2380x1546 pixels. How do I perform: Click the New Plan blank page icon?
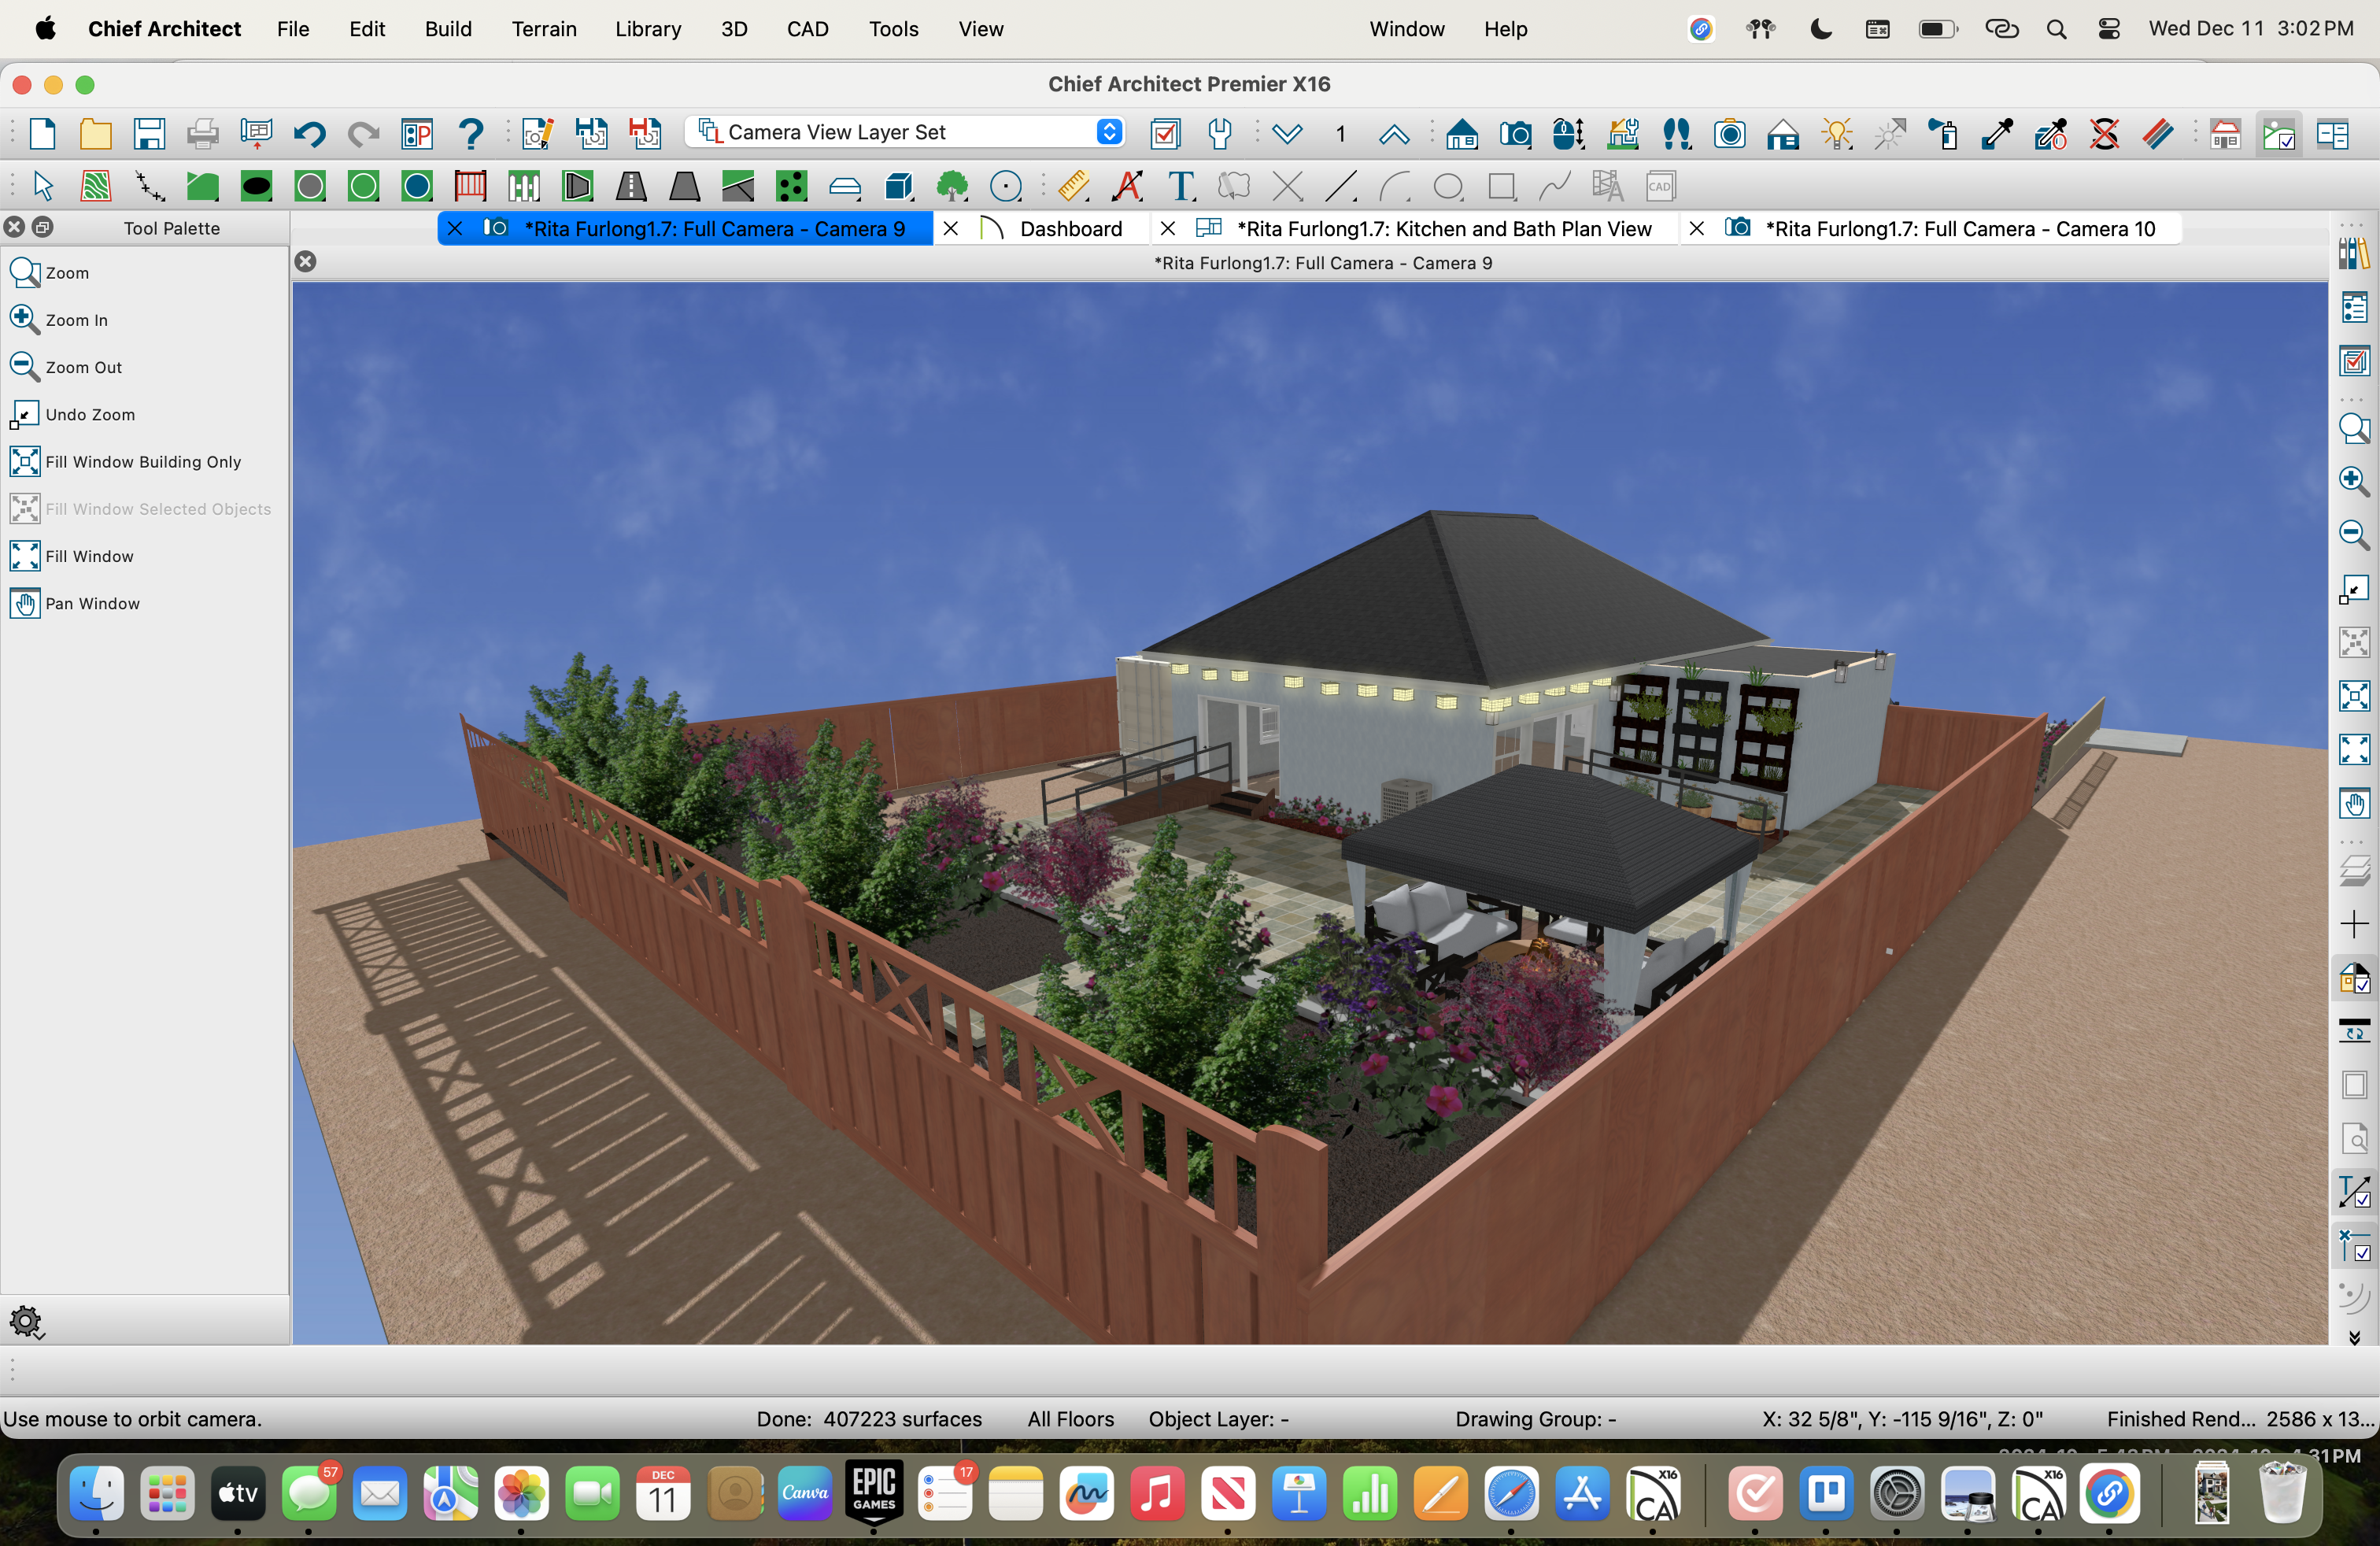point(43,133)
